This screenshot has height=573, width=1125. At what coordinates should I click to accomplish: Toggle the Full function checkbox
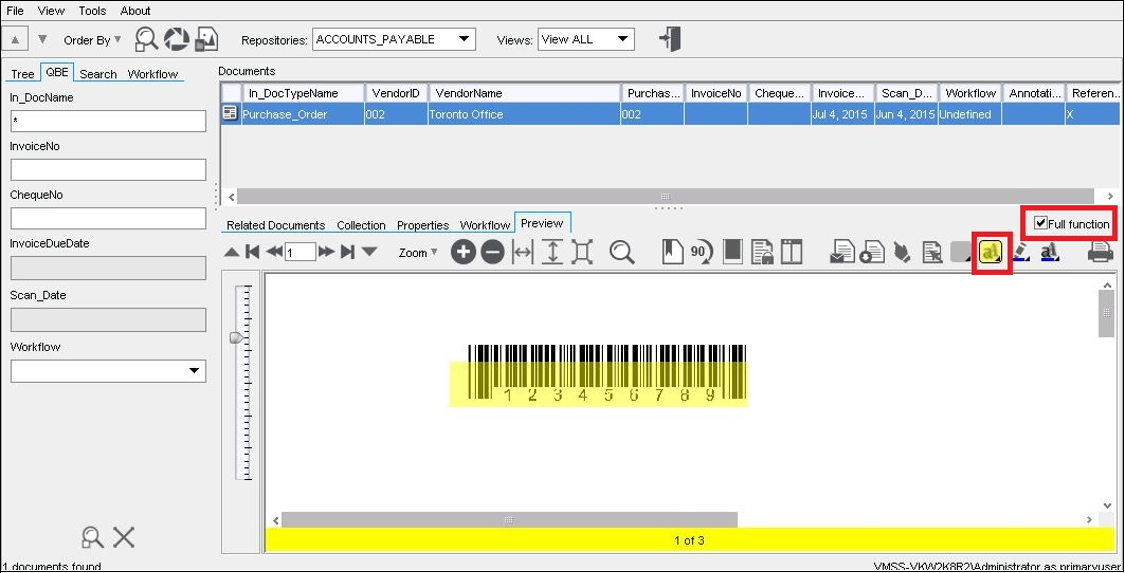[x=1040, y=224]
